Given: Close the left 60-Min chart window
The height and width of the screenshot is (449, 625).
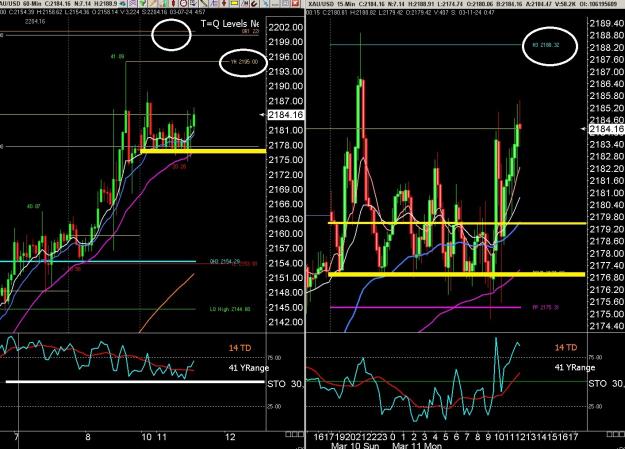Looking at the screenshot, I should tap(295, 4).
